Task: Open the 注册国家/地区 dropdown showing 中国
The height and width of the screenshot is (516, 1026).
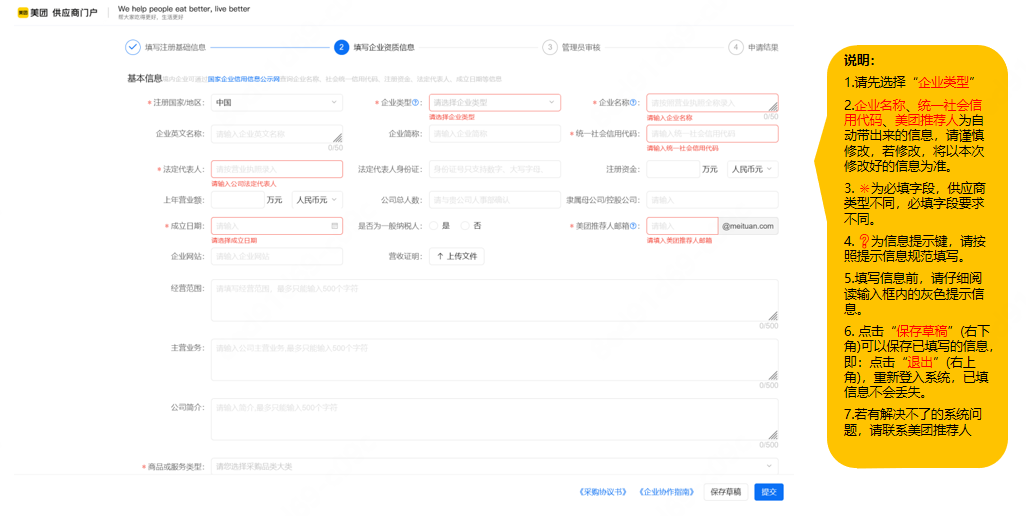Action: pyautogui.click(x=277, y=103)
